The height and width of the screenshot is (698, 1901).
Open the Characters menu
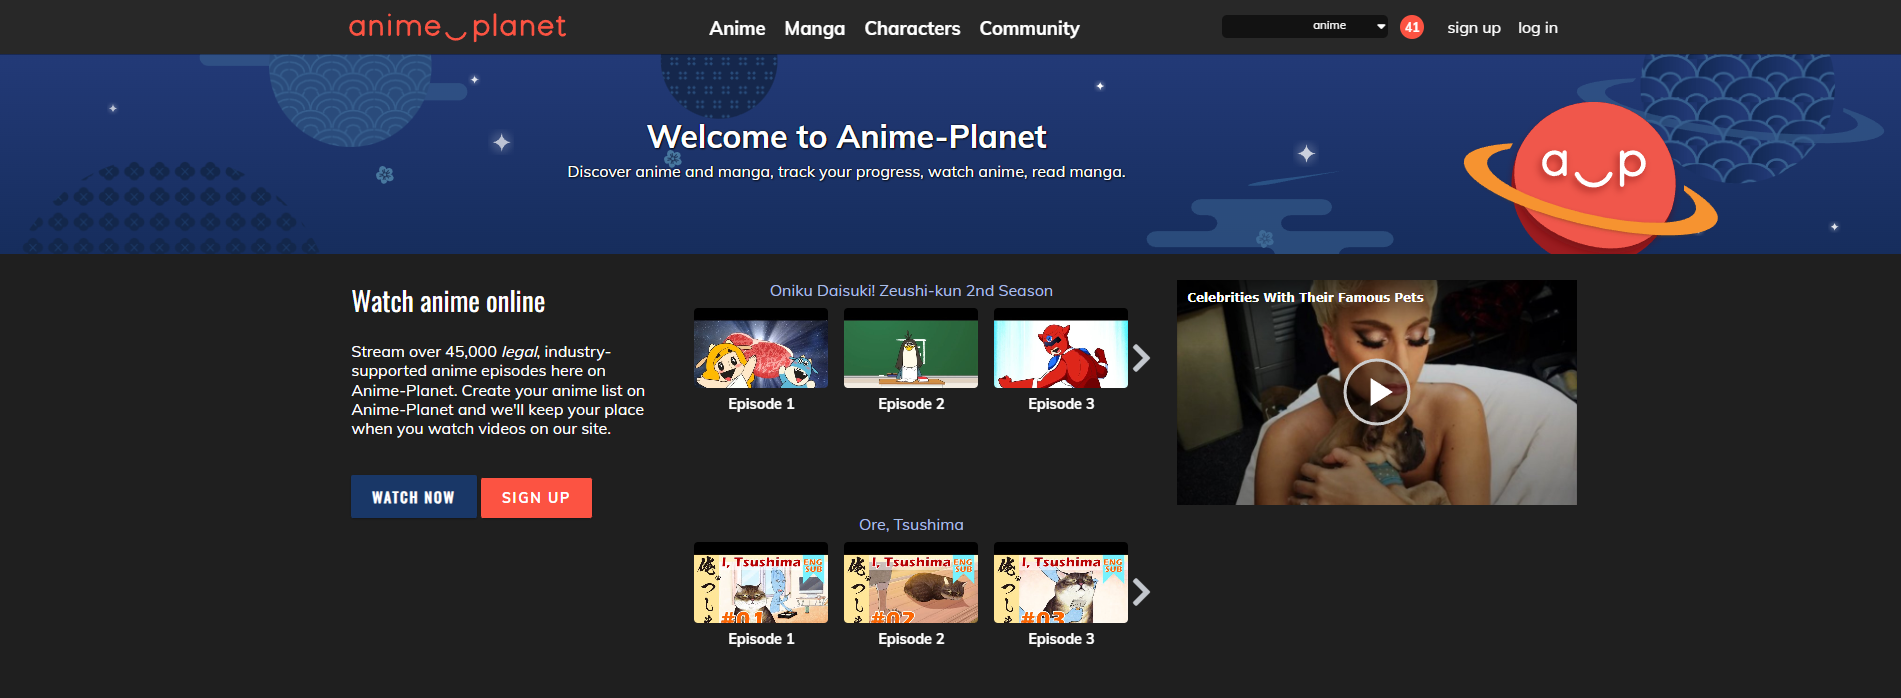point(912,28)
